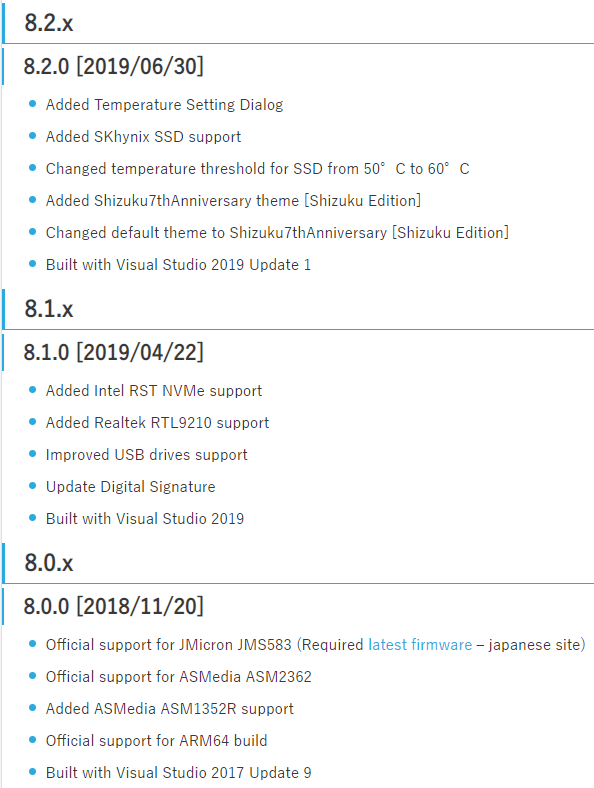The image size is (594, 788).
Task: Click 'Official support for ASMedia ASM2362' entry
Action: pyautogui.click(x=178, y=676)
